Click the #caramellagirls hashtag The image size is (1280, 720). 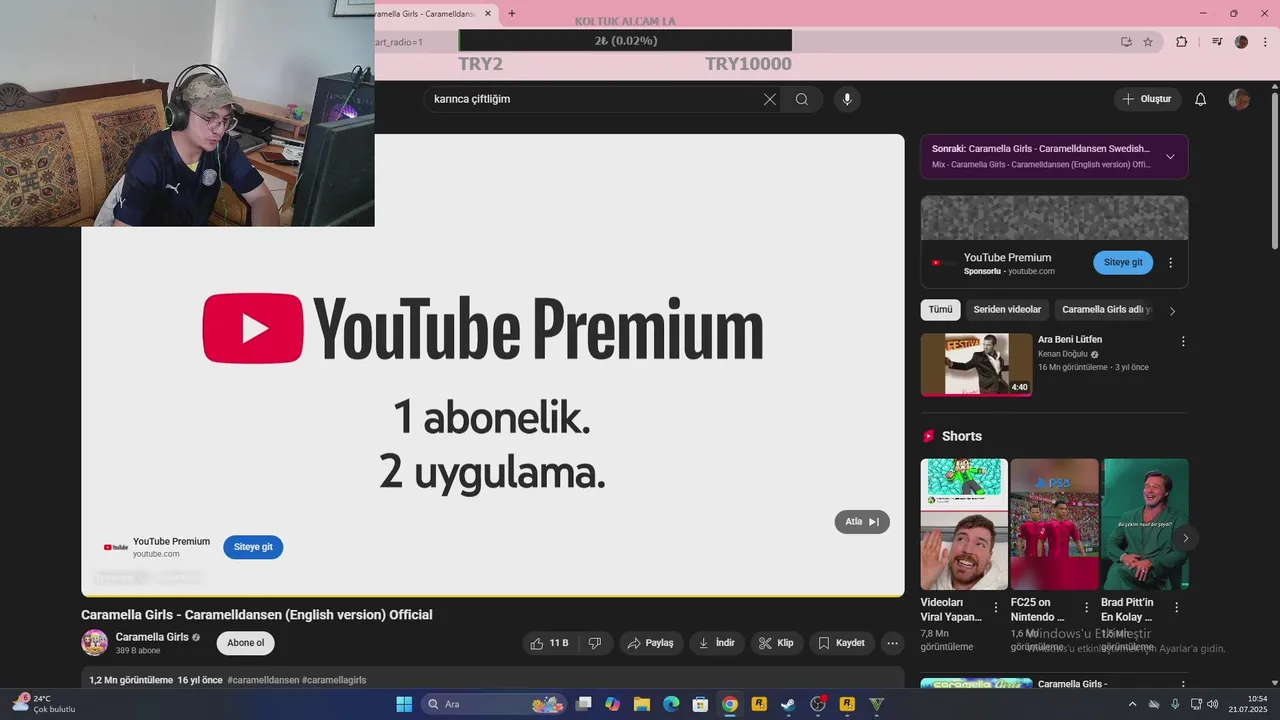(334, 680)
